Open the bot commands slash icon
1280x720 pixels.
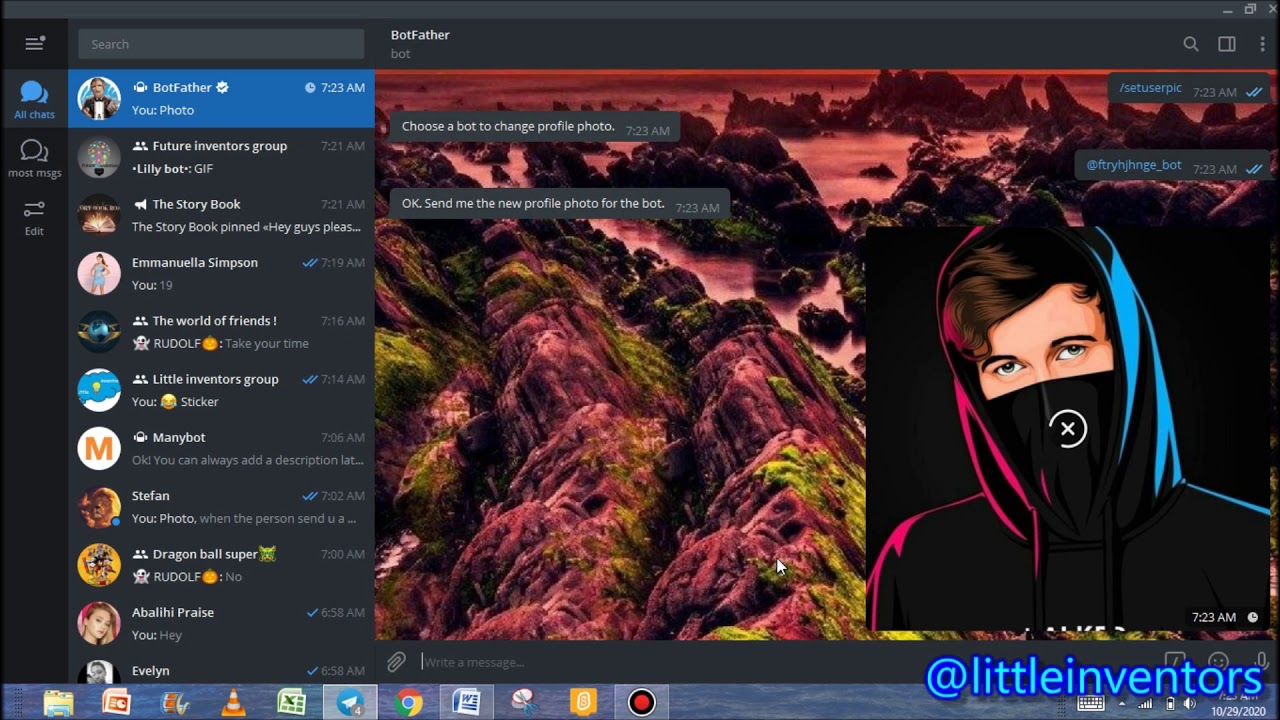[1175, 661]
